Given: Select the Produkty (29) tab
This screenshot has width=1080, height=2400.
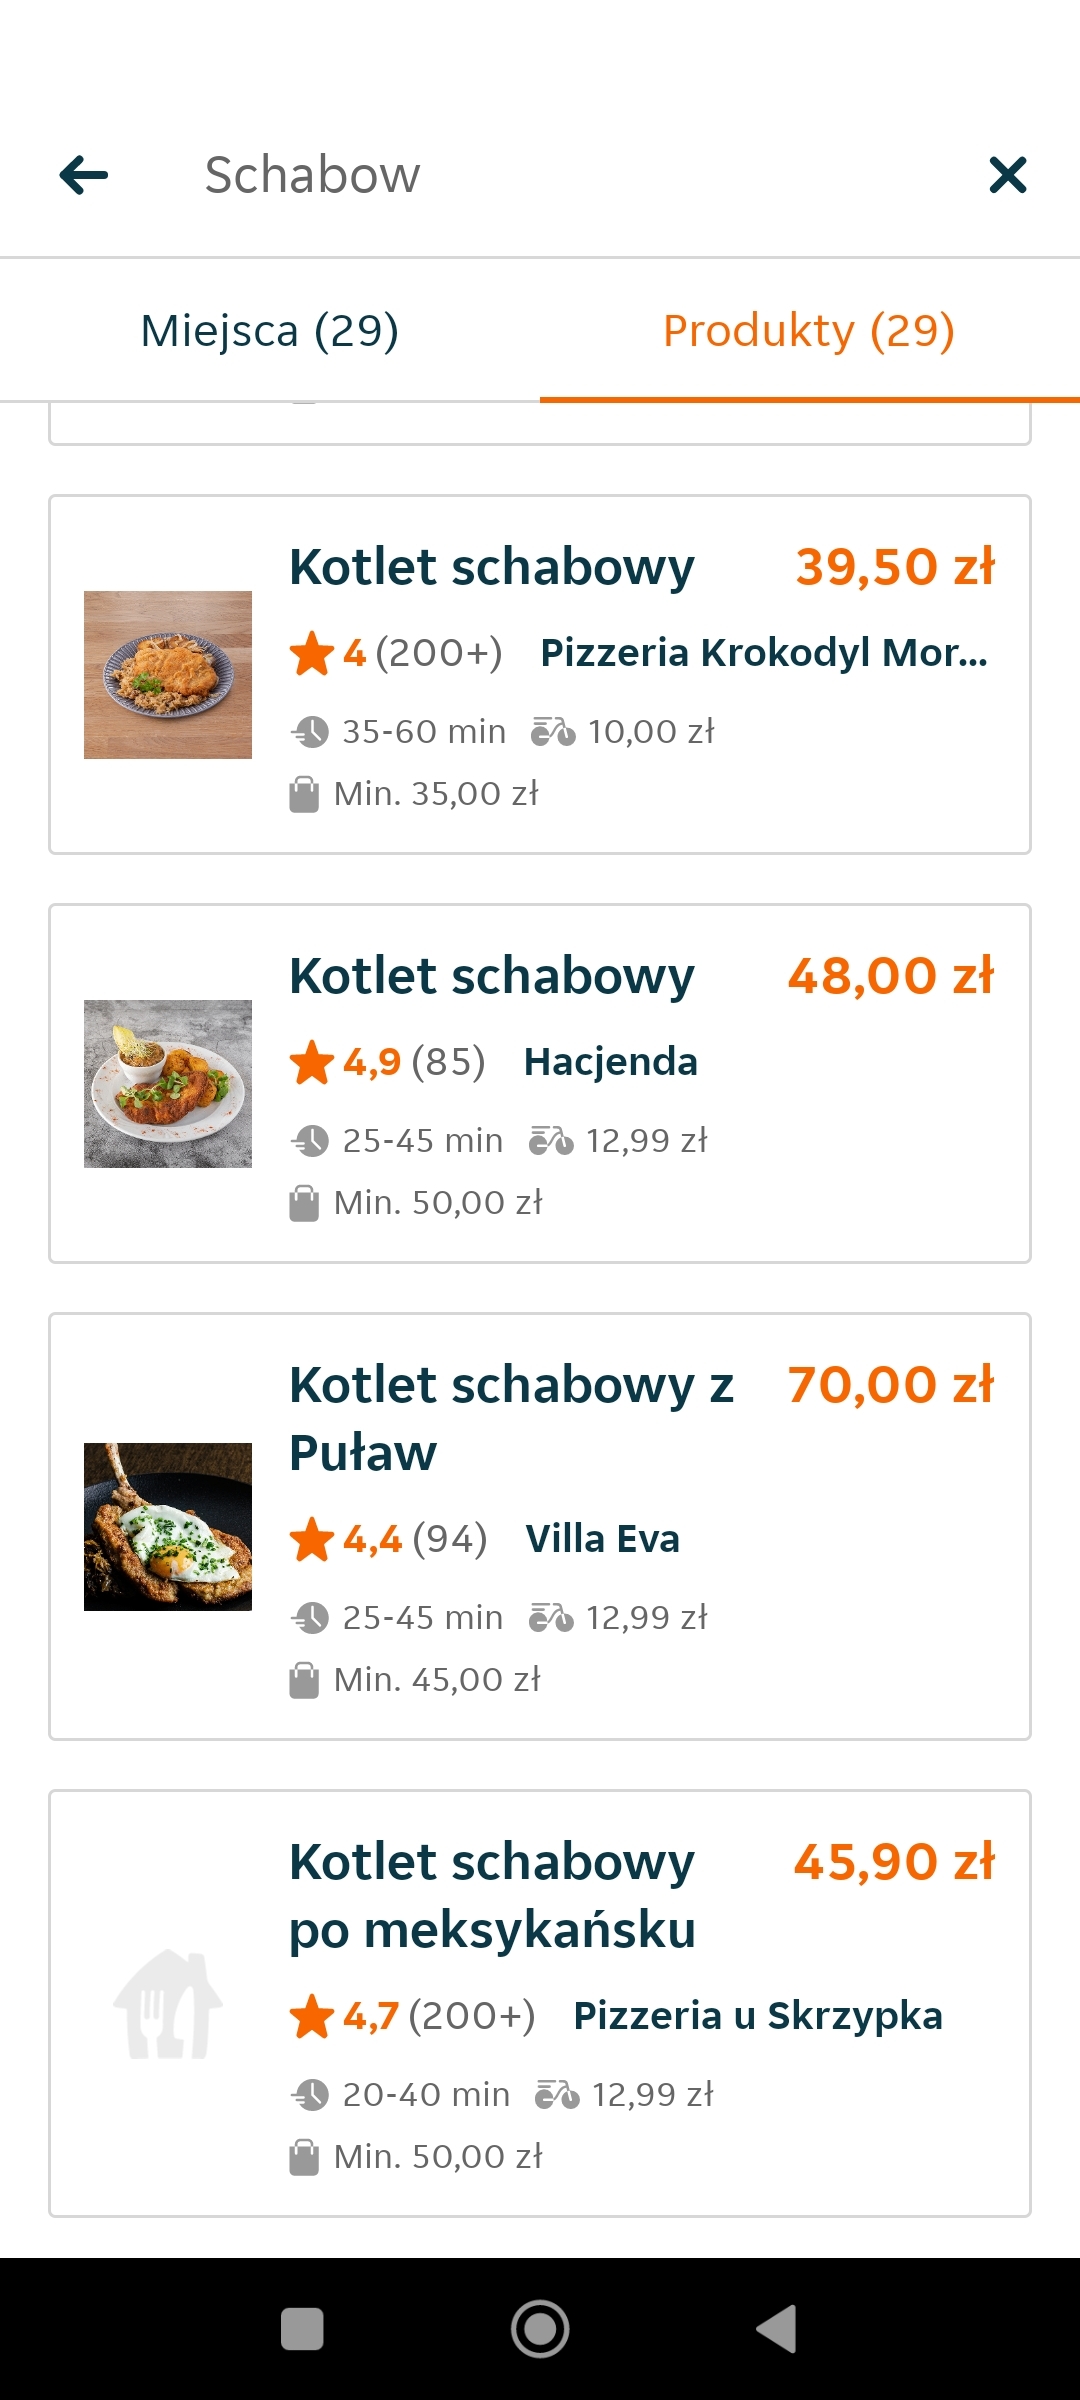Looking at the screenshot, I should pyautogui.click(x=809, y=331).
